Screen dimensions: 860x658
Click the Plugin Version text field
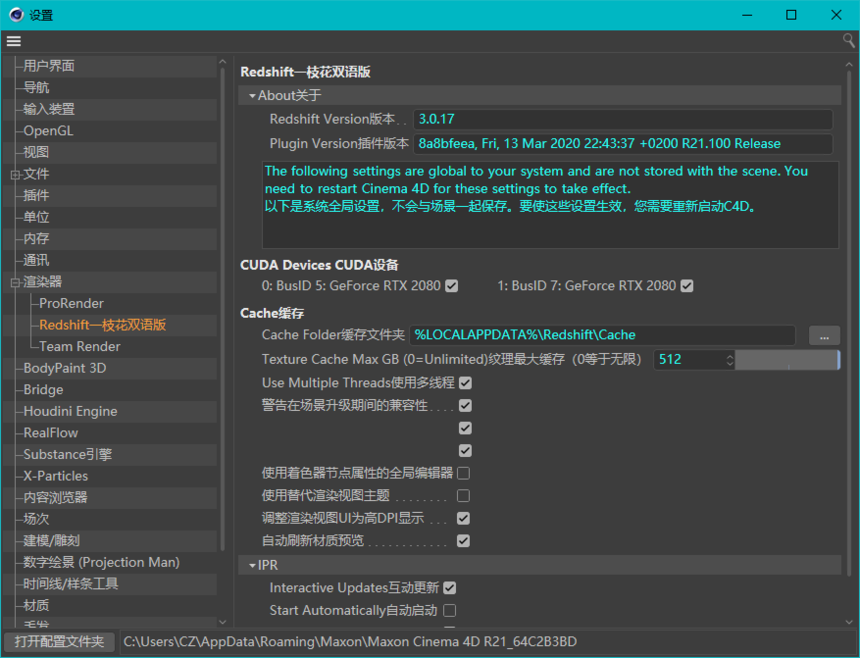click(623, 144)
